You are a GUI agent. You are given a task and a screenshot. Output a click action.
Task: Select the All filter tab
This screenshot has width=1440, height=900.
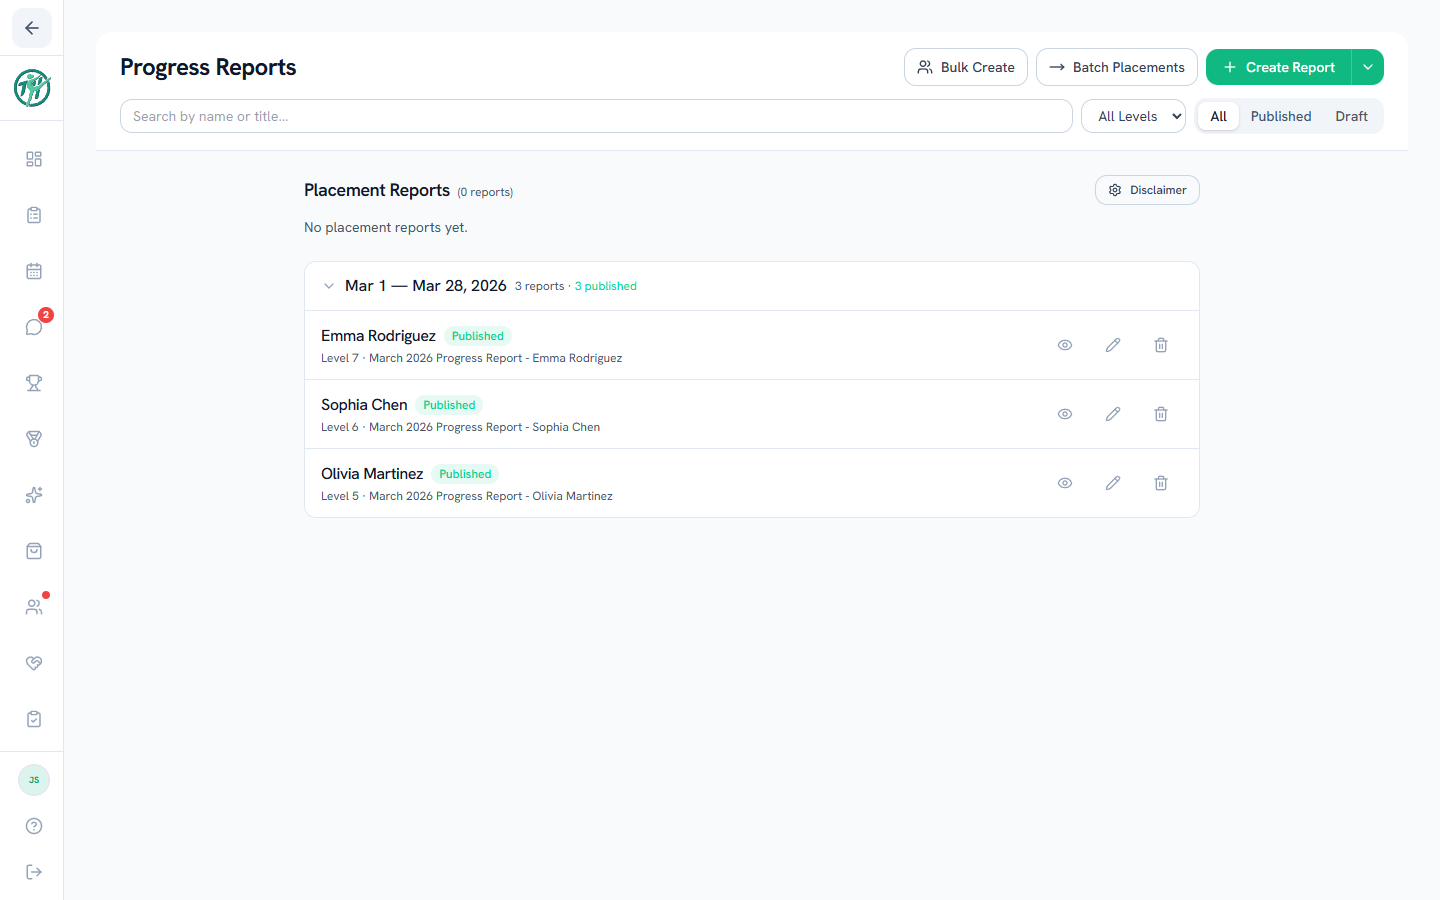pyautogui.click(x=1218, y=116)
